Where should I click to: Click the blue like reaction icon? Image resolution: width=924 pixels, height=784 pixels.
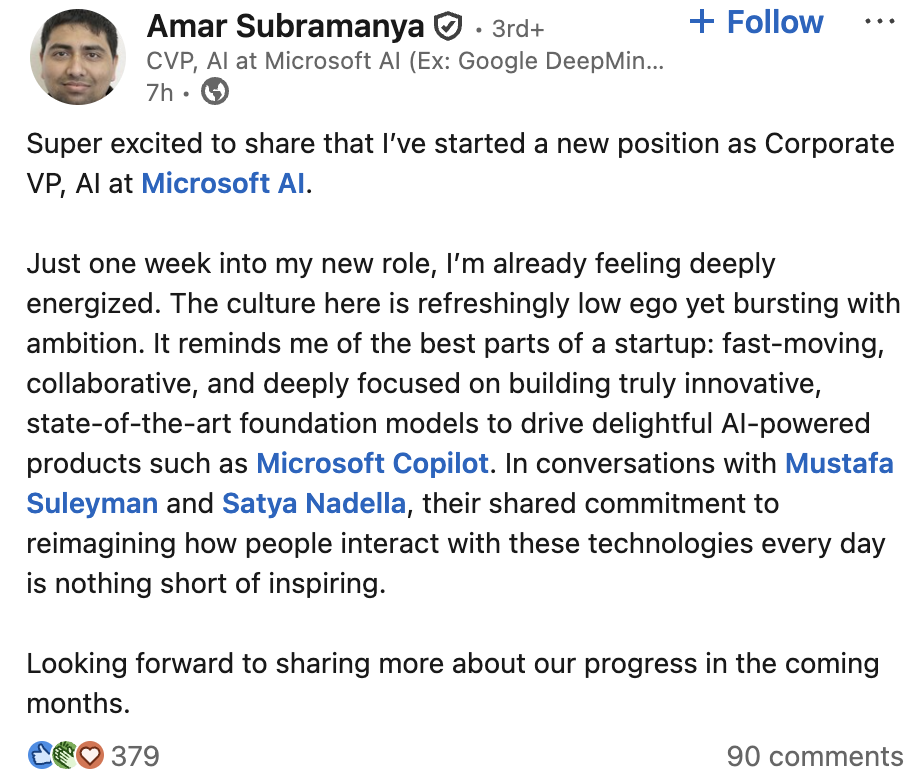(41, 755)
